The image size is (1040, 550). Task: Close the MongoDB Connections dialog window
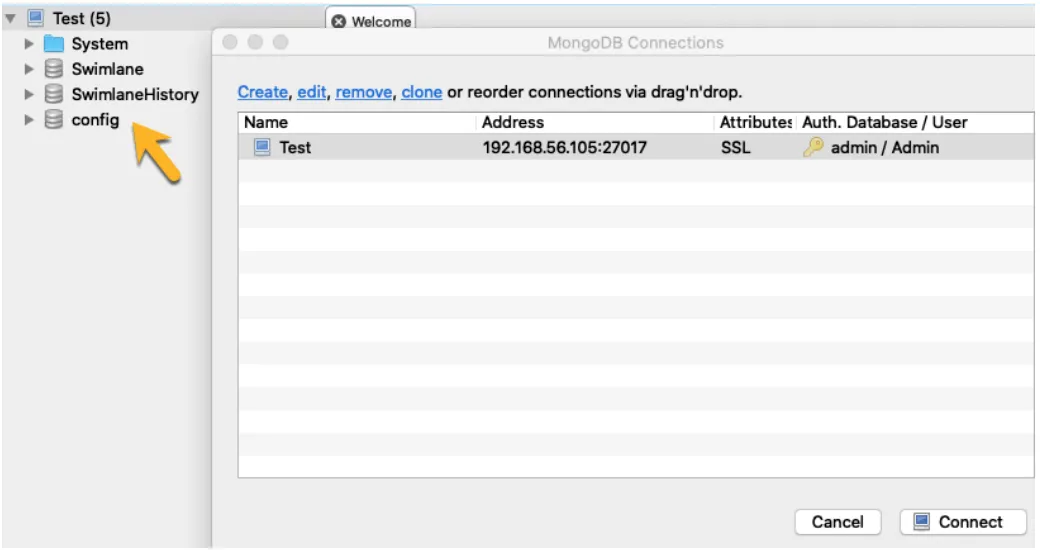tap(230, 42)
